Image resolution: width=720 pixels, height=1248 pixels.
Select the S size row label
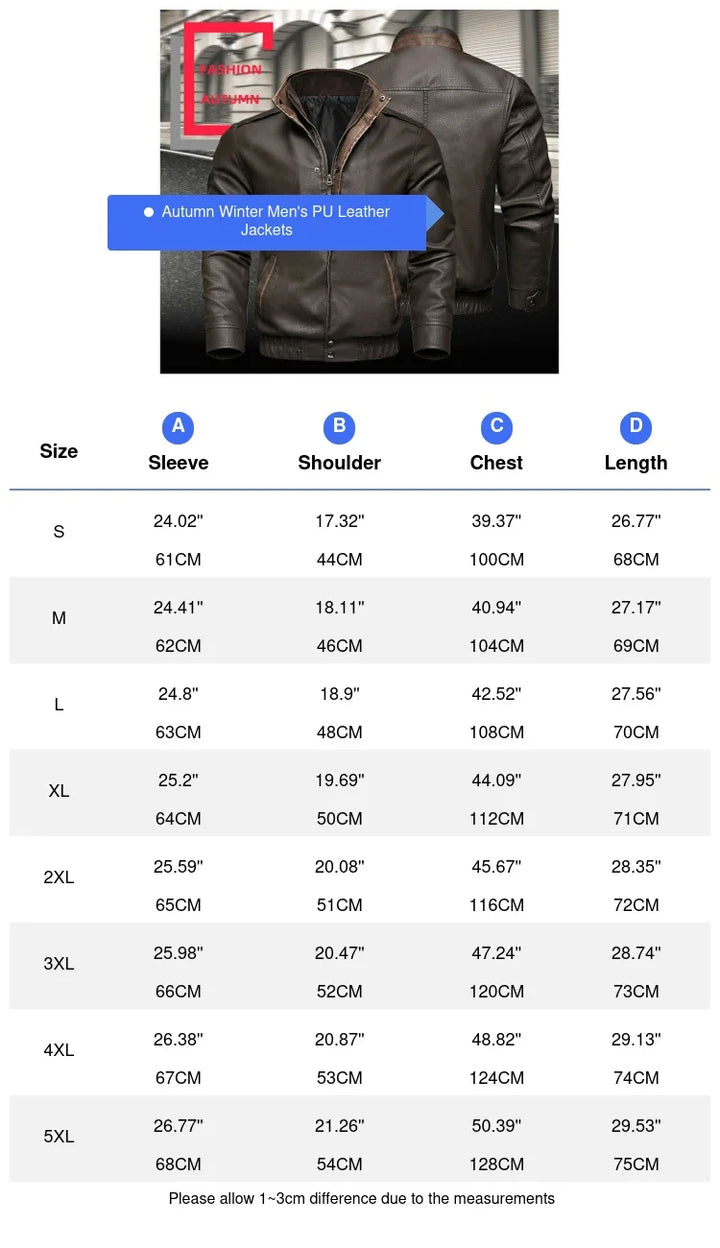click(x=59, y=532)
